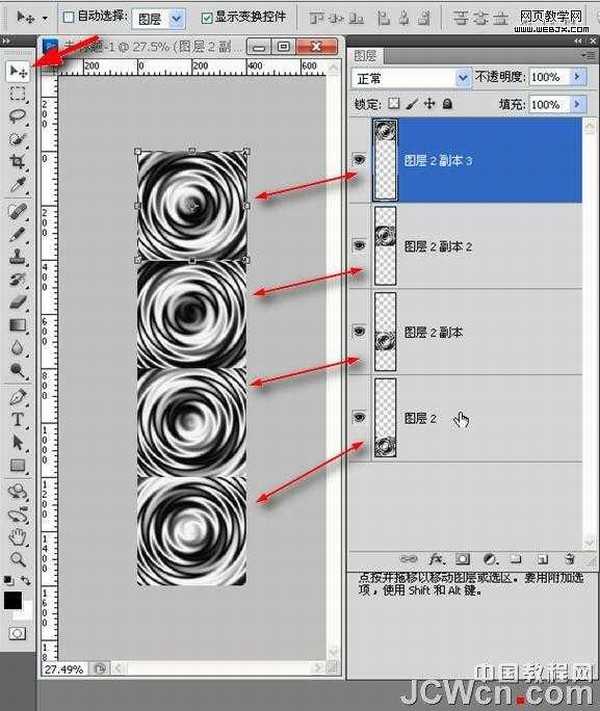Select the Healing Brush tool

[18, 211]
